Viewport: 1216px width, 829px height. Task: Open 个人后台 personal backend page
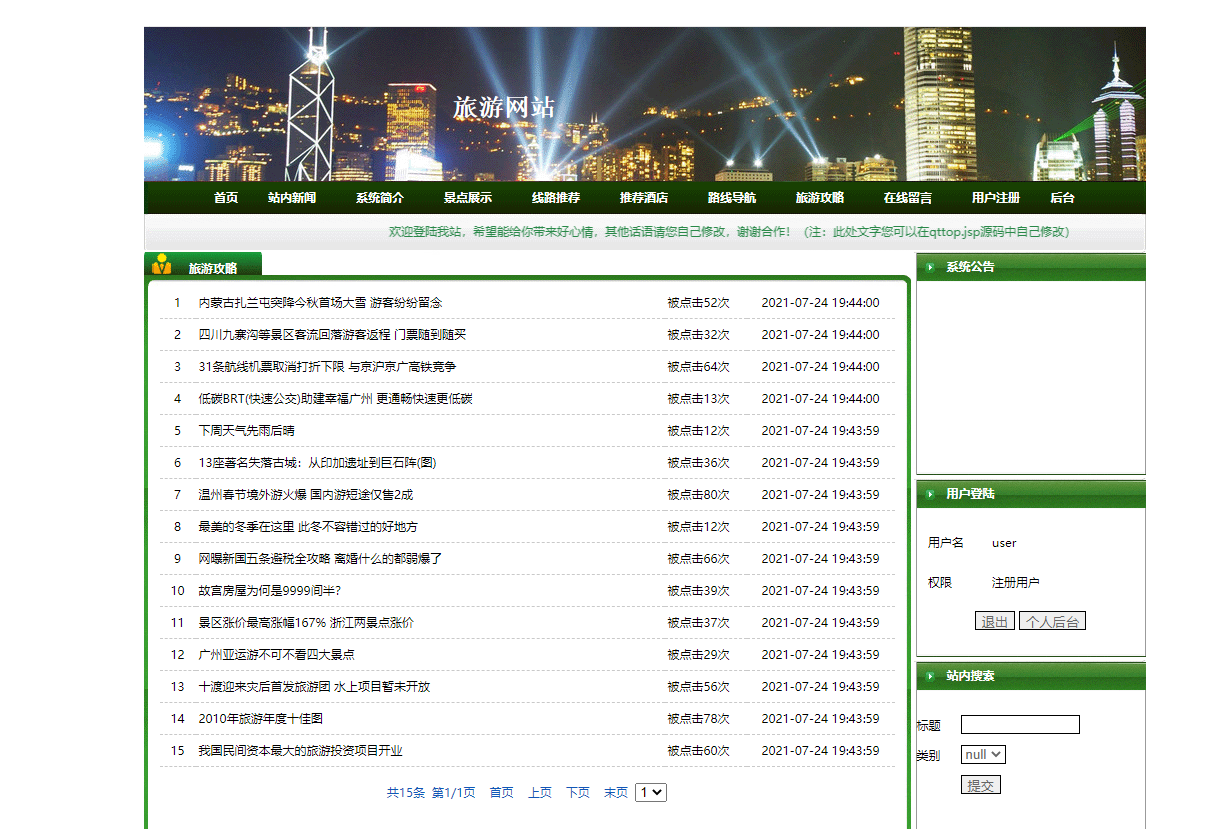coord(1052,620)
